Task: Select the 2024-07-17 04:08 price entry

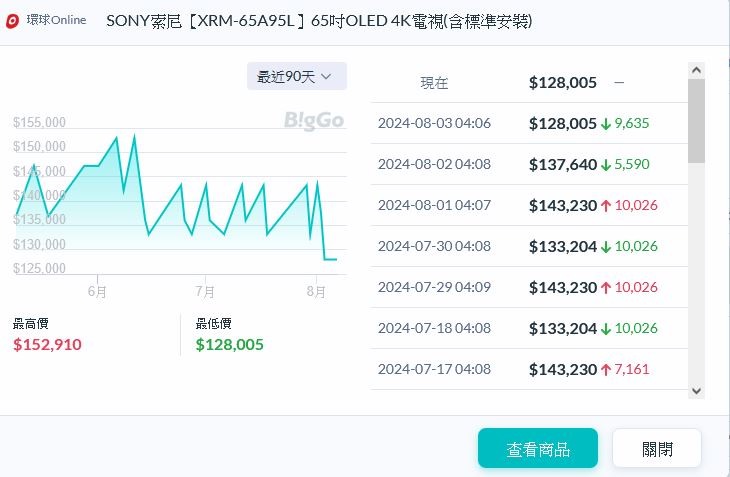Action: coord(529,369)
